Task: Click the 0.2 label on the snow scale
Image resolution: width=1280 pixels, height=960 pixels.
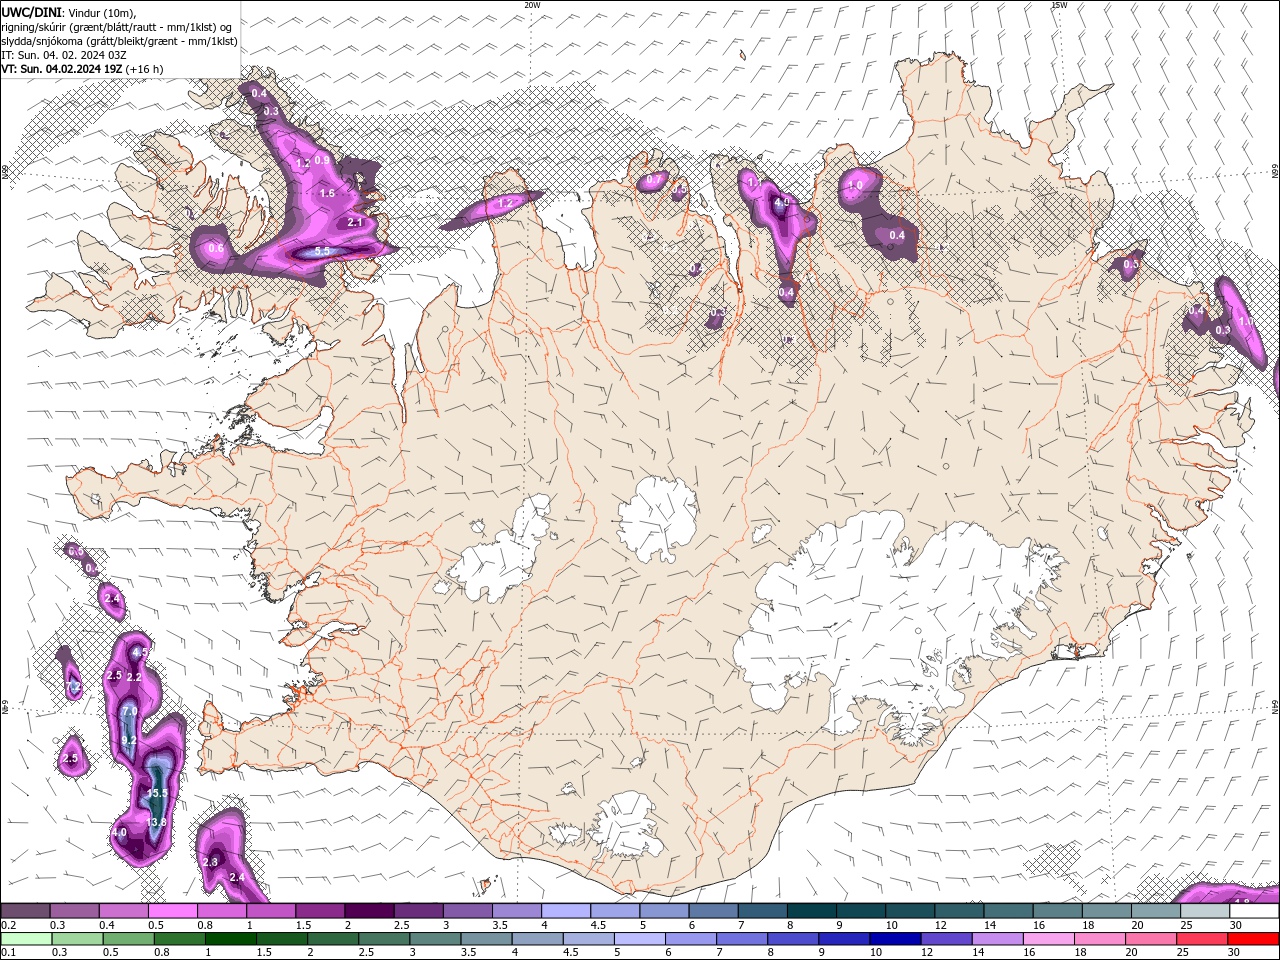Action: pyautogui.click(x=7, y=925)
